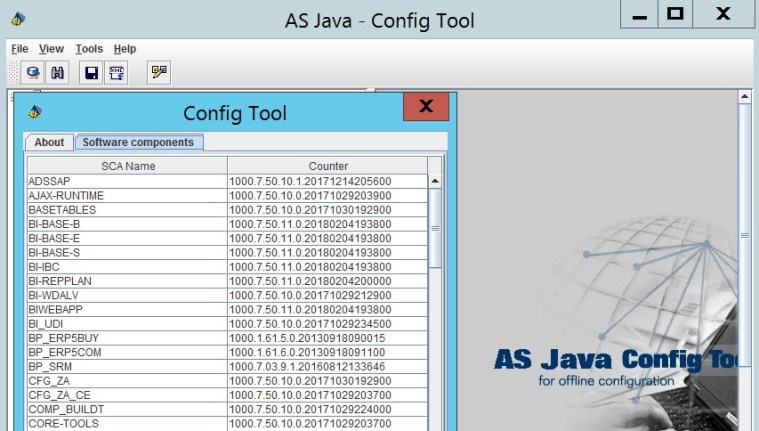The width and height of the screenshot is (759, 431).
Task: Select the BI-BASE-S row
Action: [x=227, y=252]
